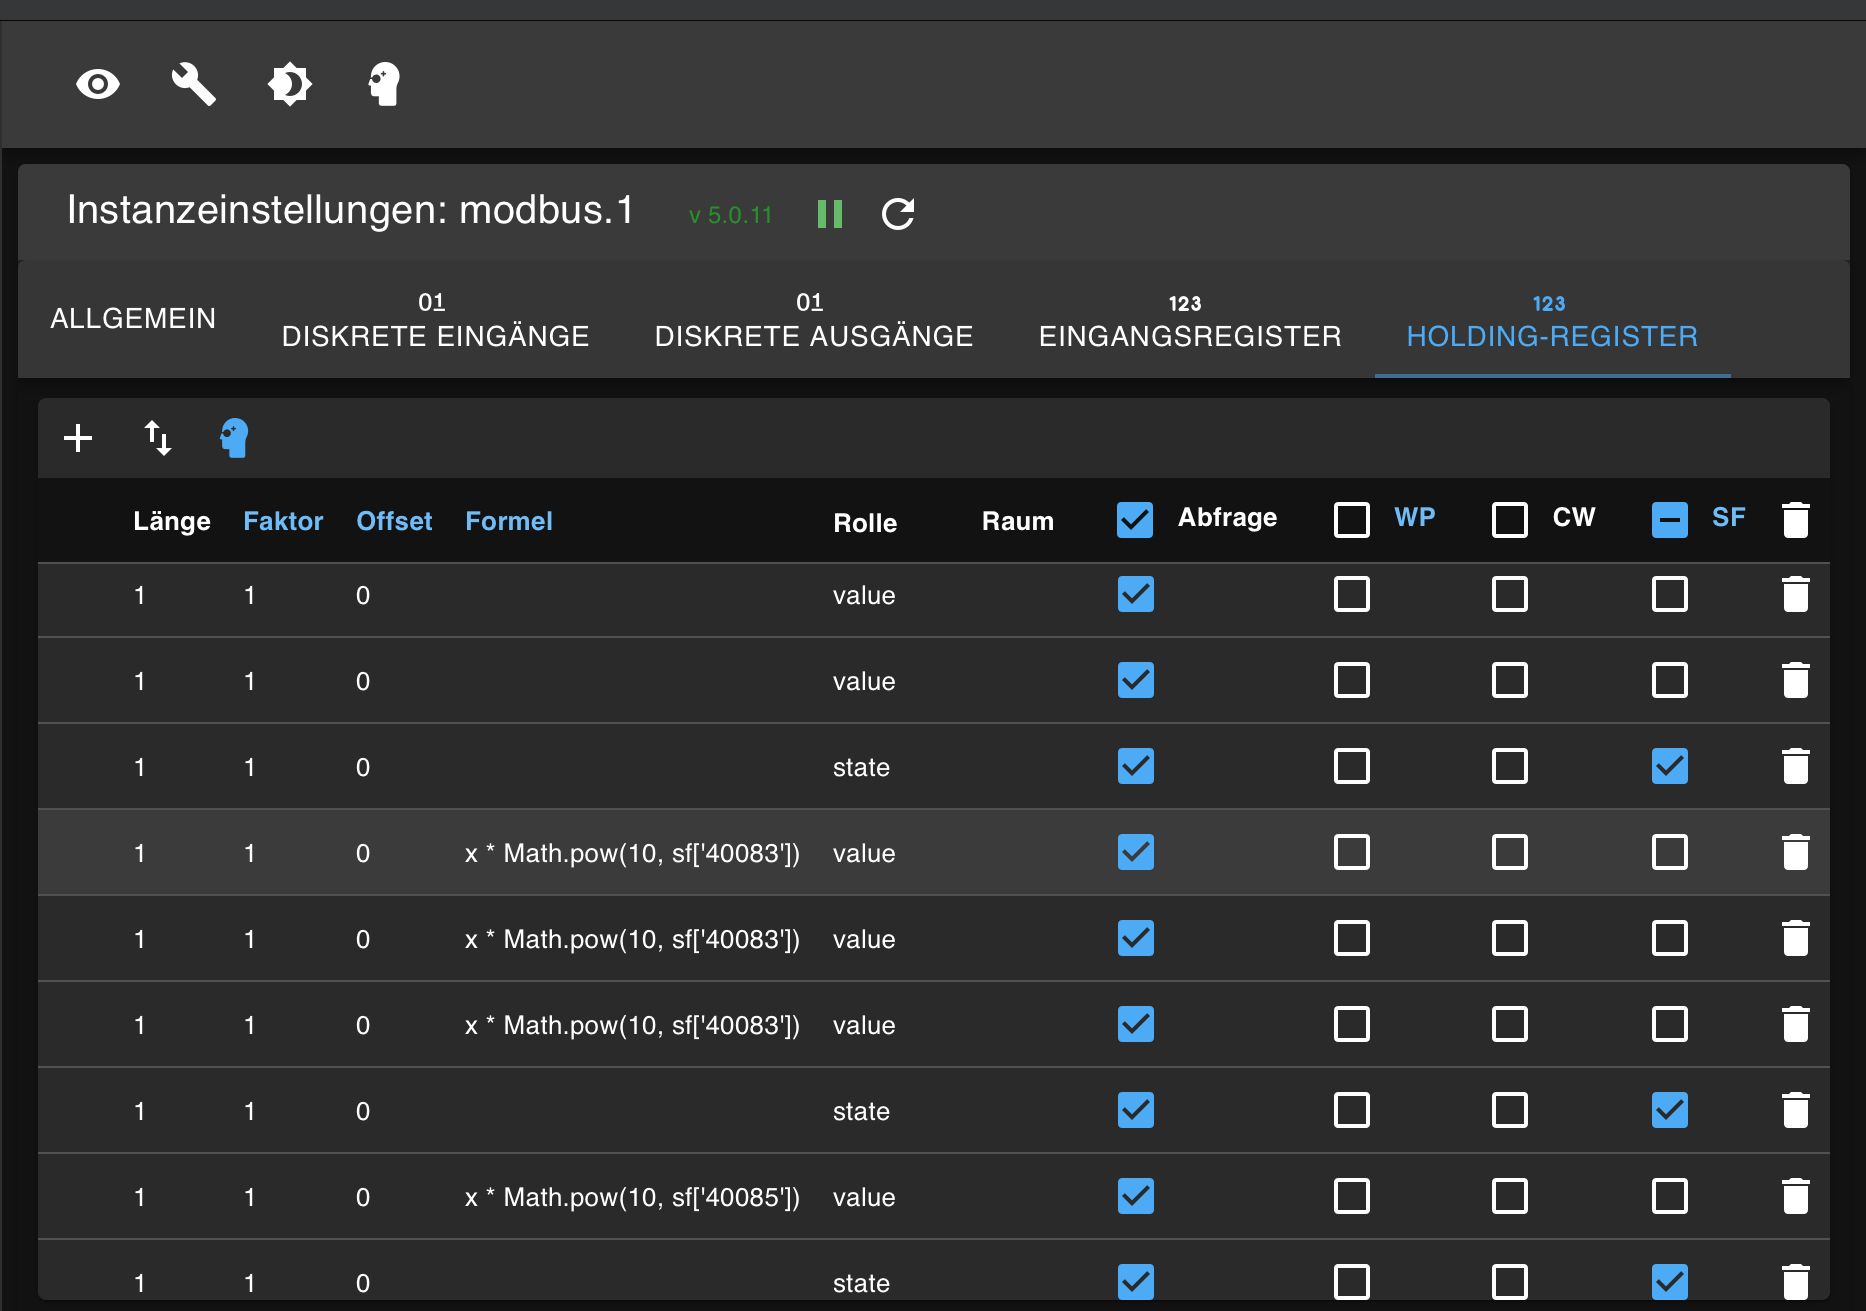Toggle the Abfrage header checkbox
1866x1311 pixels.
1135,520
